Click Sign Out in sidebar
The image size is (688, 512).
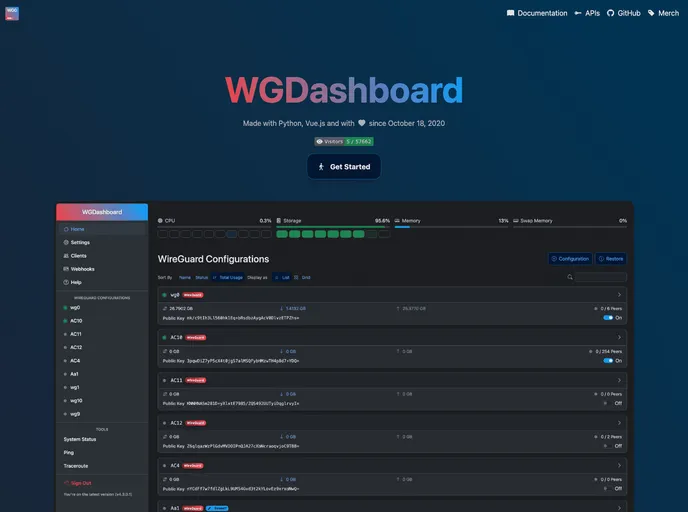78,483
